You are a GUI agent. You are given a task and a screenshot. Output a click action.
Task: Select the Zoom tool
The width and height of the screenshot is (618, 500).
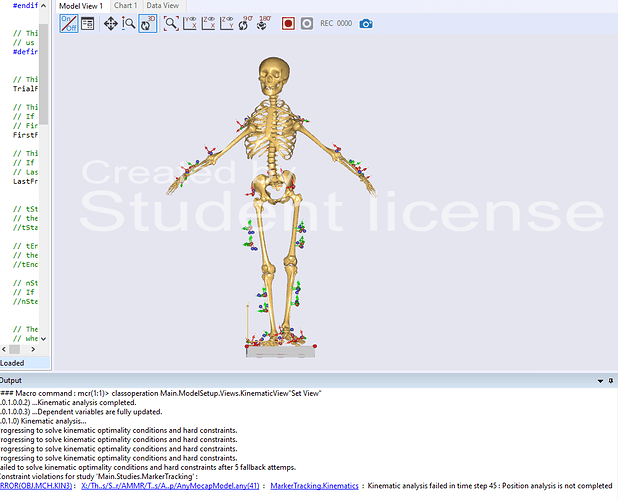pyautogui.click(x=128, y=24)
